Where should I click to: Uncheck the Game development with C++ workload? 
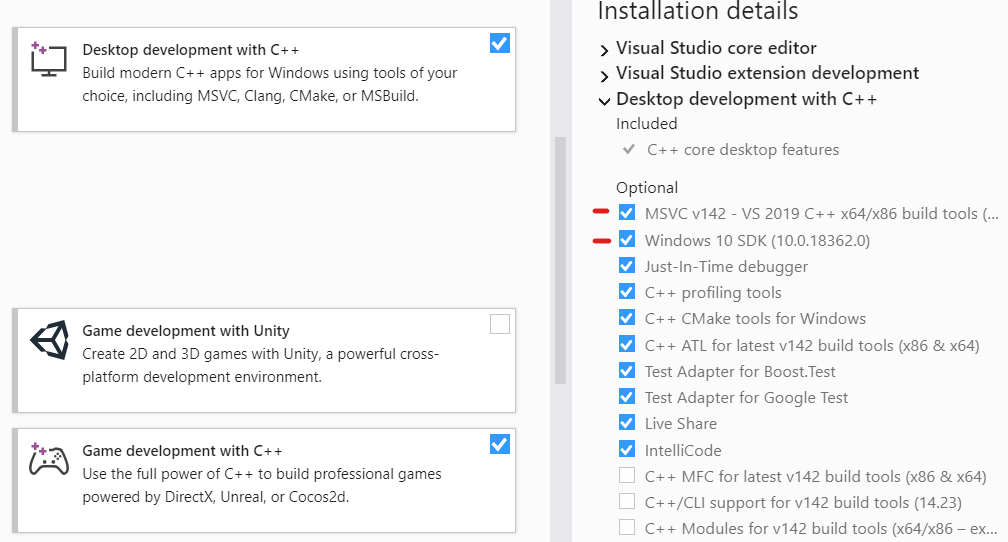tap(500, 444)
